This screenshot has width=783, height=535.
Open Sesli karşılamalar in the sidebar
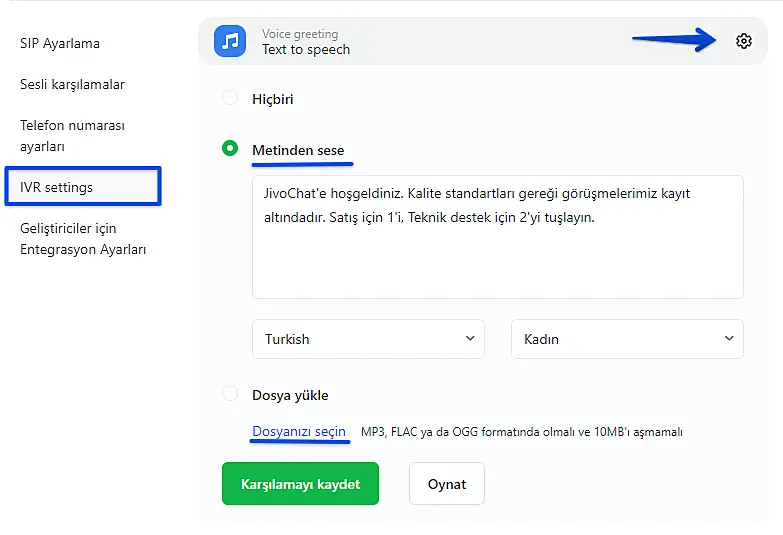[x=72, y=84]
